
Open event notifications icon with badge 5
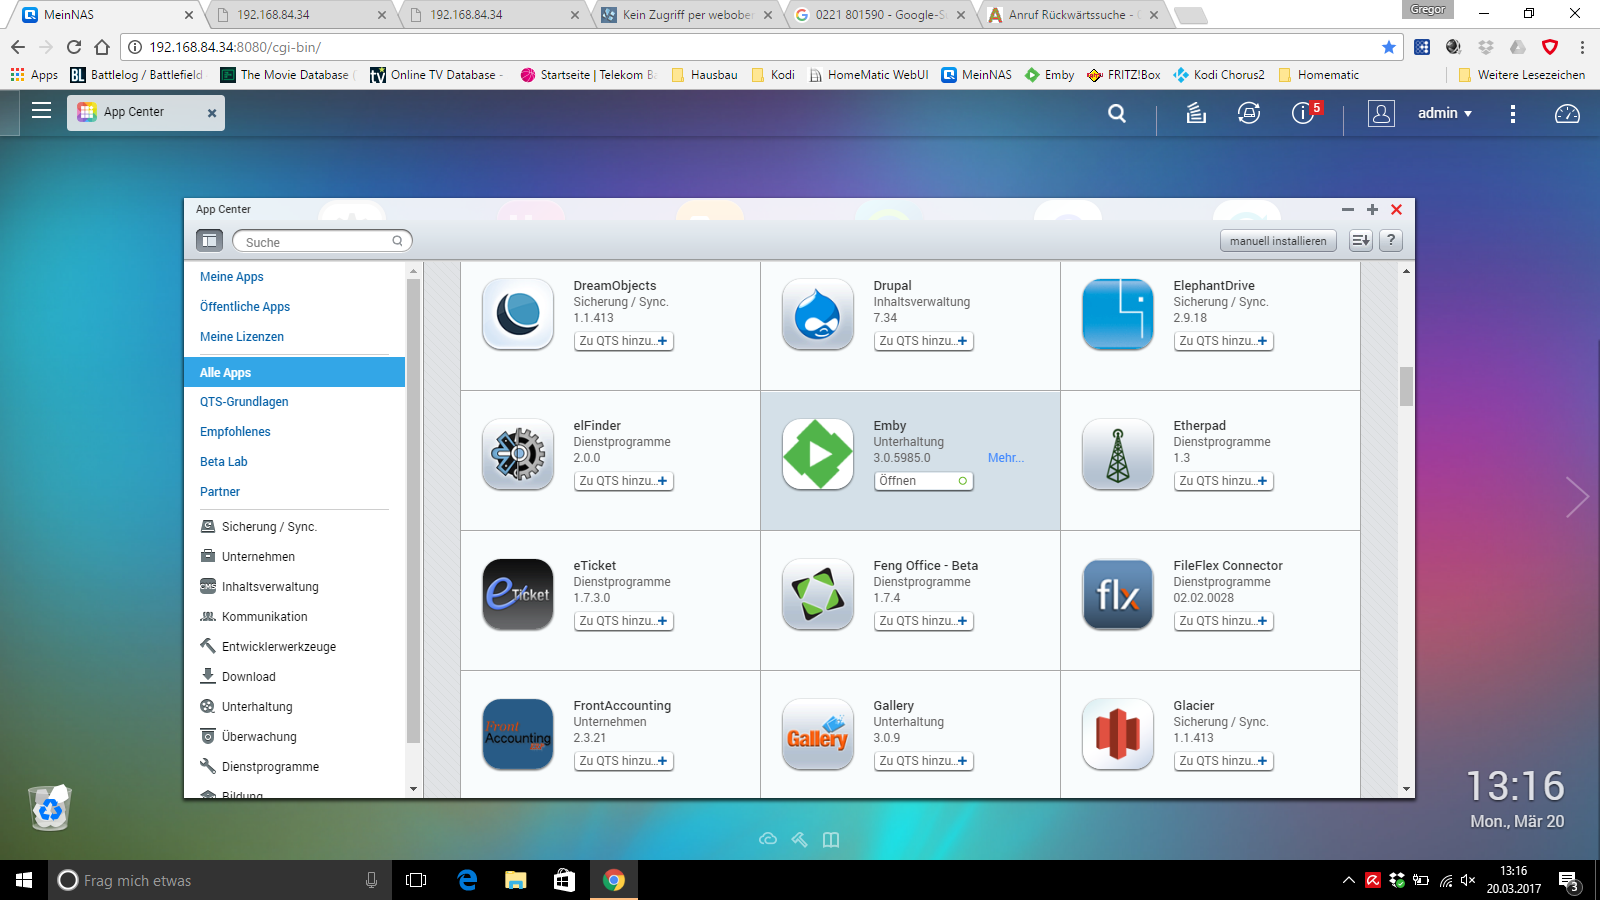point(1304,113)
